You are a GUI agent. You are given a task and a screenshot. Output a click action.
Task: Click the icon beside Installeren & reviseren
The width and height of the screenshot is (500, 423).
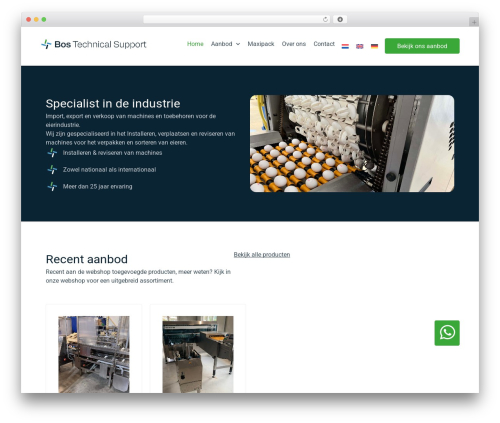click(x=52, y=153)
